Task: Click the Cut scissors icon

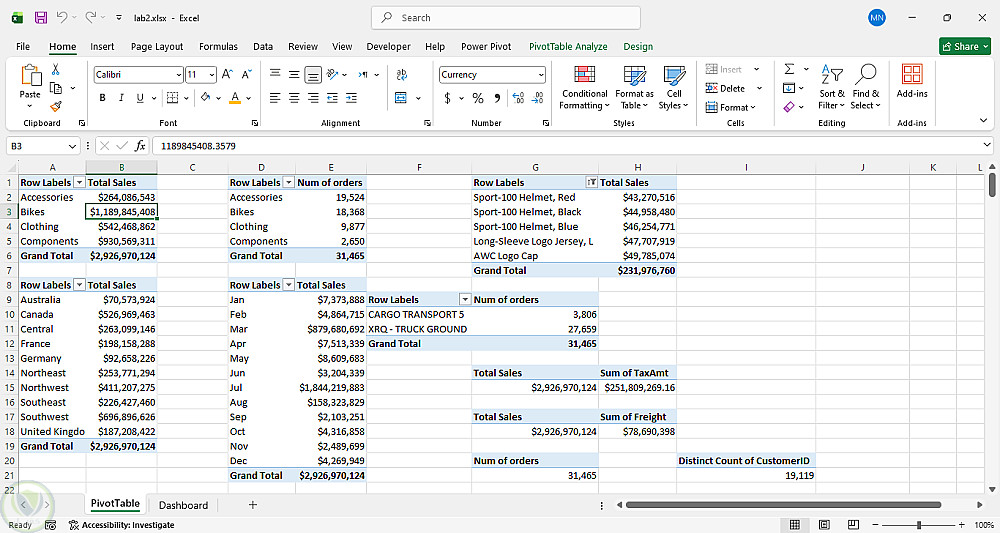Action: click(56, 70)
